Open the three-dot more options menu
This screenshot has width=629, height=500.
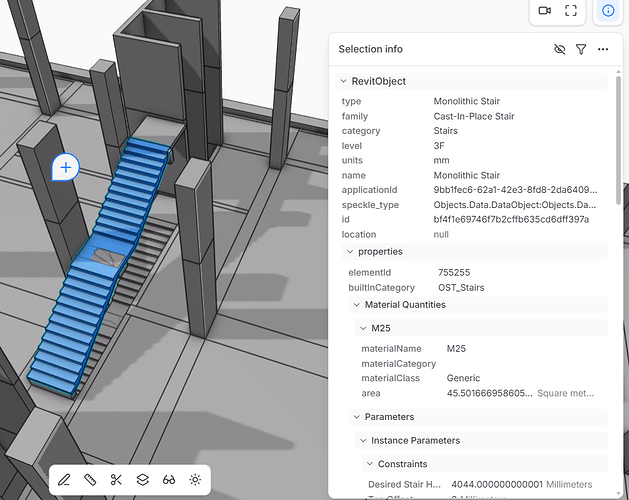603,49
